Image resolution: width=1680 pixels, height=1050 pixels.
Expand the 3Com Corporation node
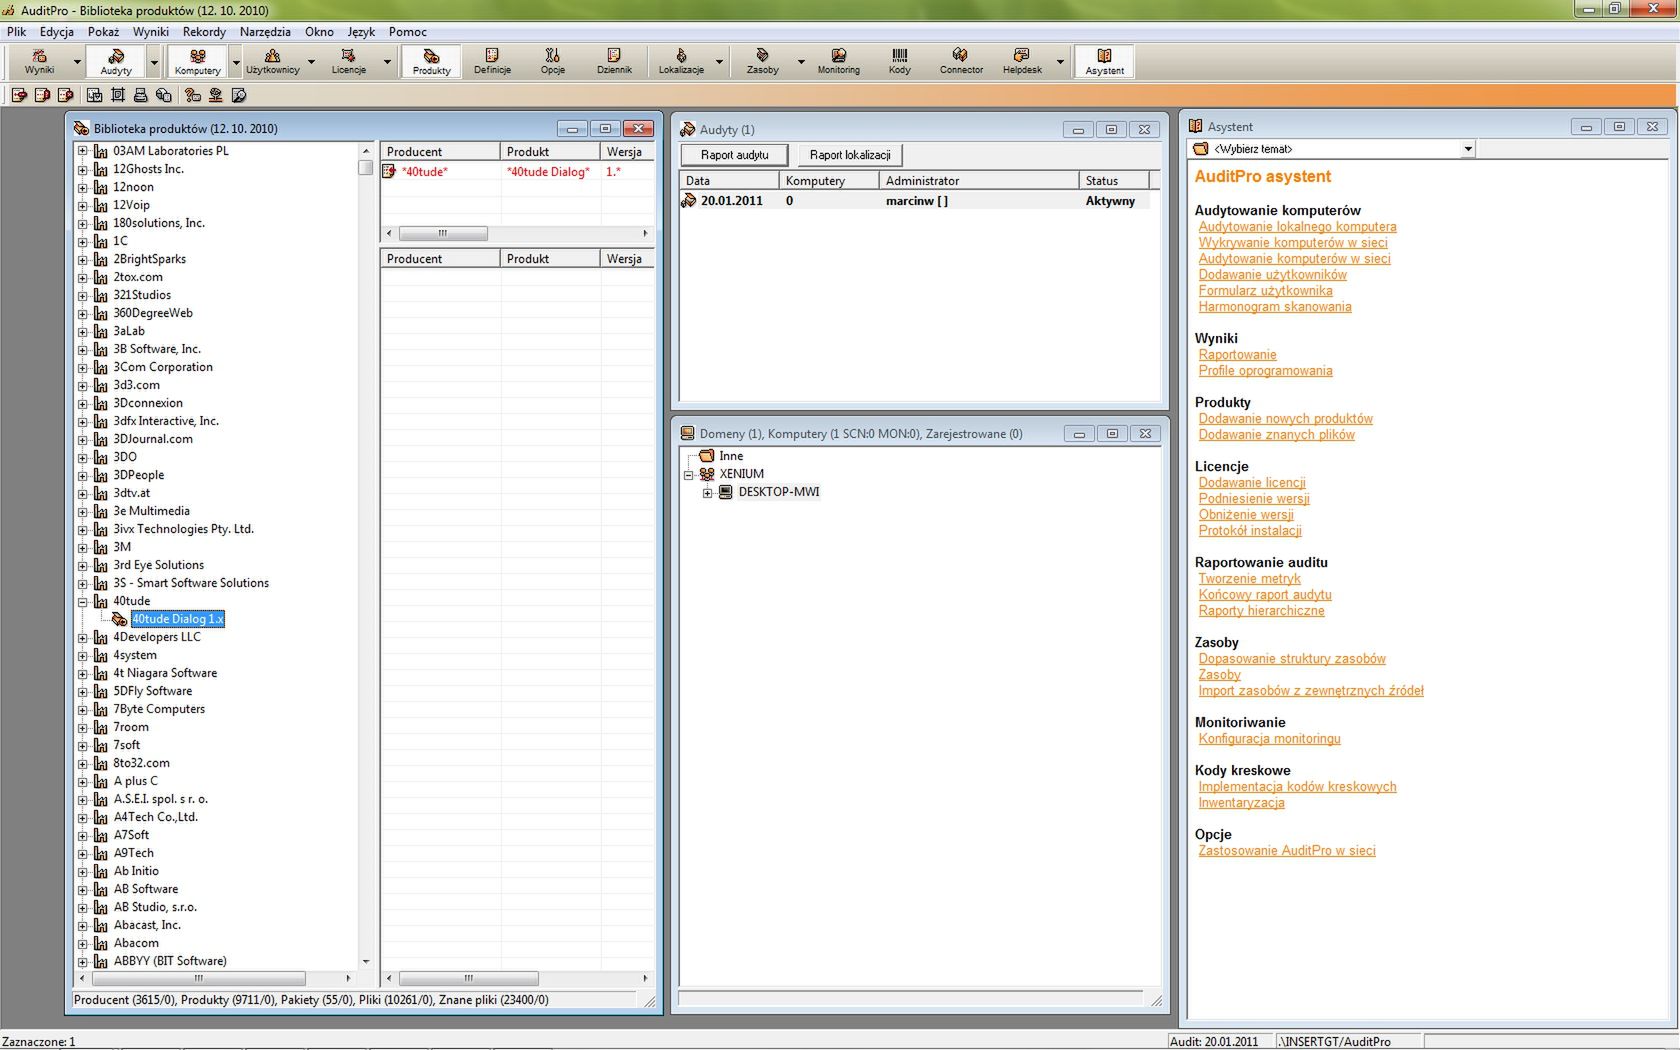(x=83, y=367)
